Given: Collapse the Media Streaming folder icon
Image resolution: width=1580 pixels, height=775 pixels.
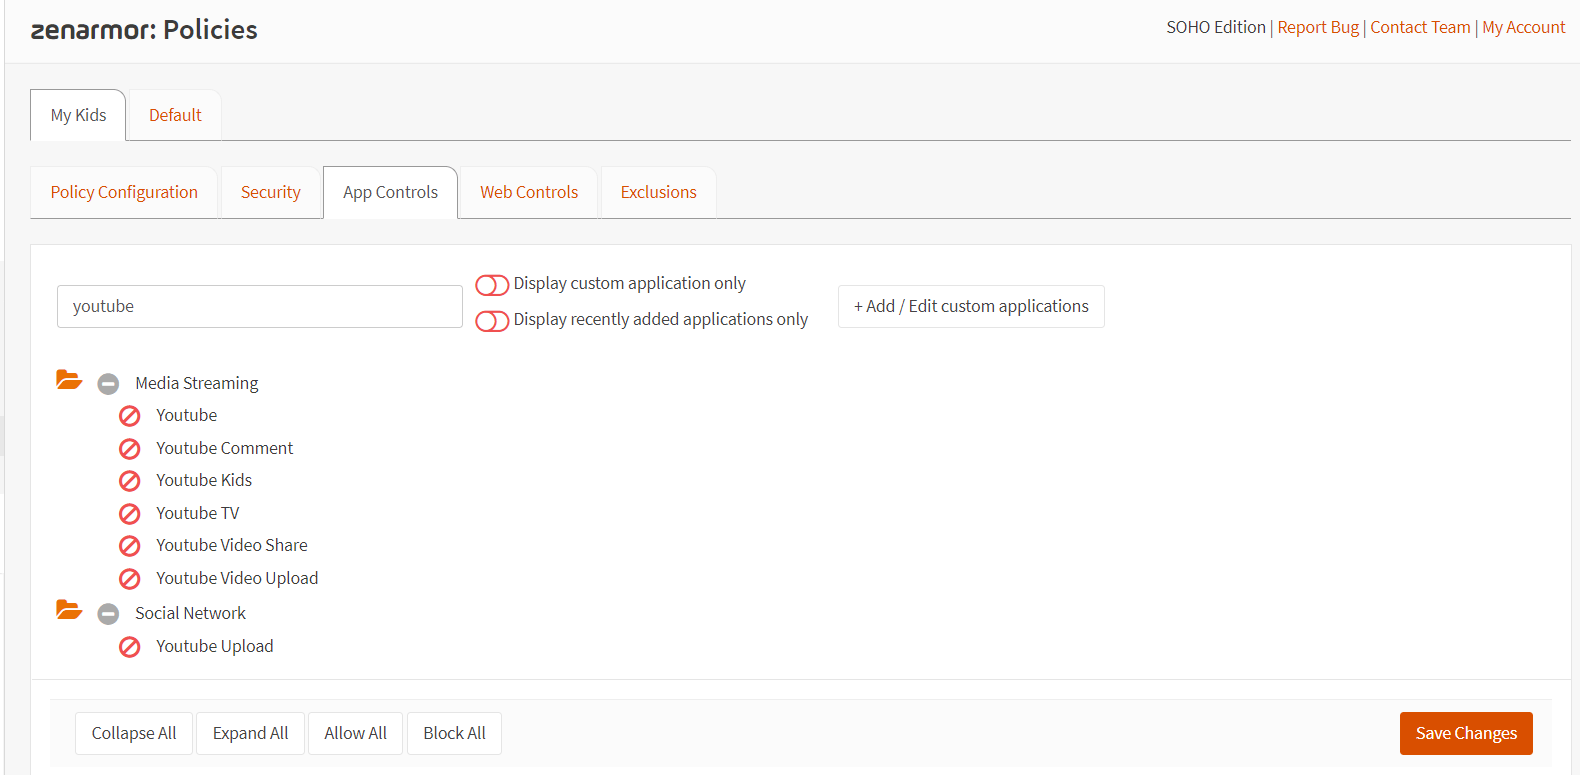Looking at the screenshot, I should (x=69, y=380).
